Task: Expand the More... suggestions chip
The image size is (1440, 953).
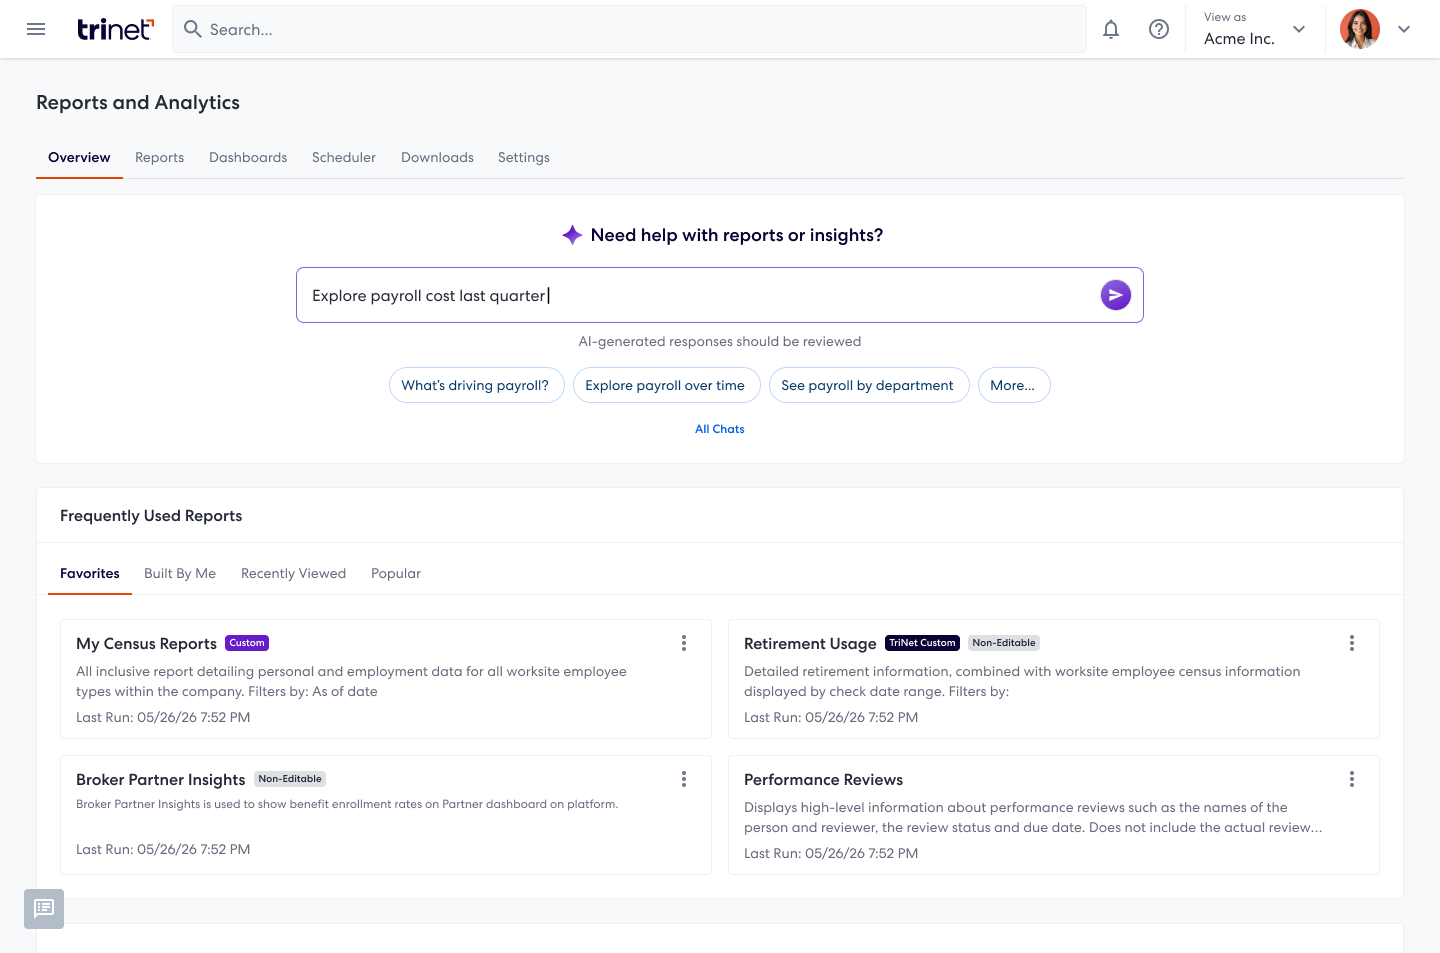Action: click(1014, 385)
